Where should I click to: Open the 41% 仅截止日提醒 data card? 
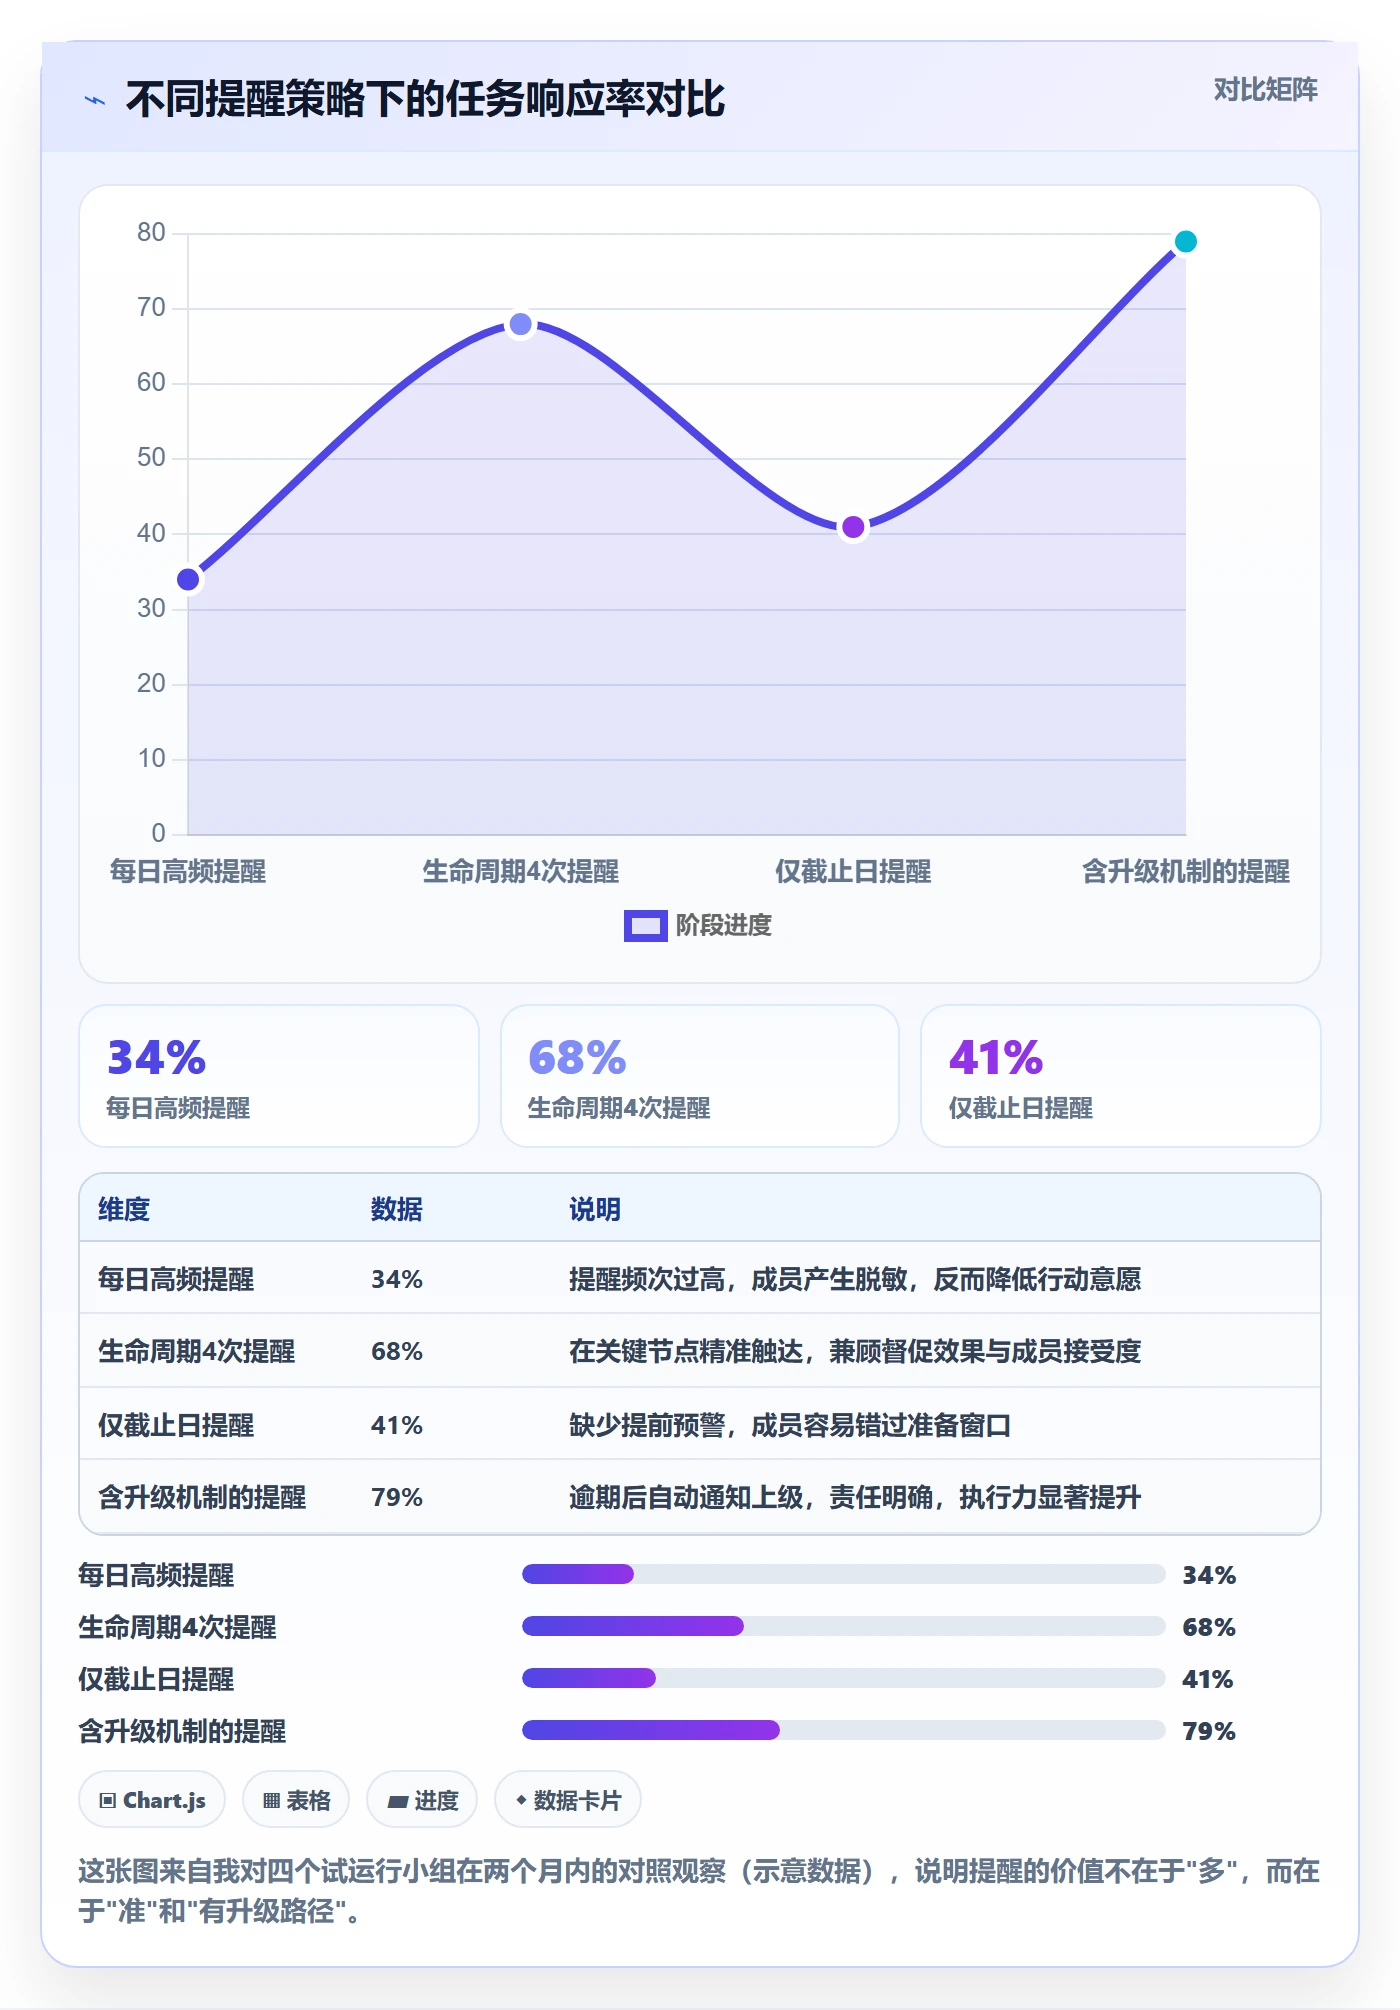[1121, 1076]
